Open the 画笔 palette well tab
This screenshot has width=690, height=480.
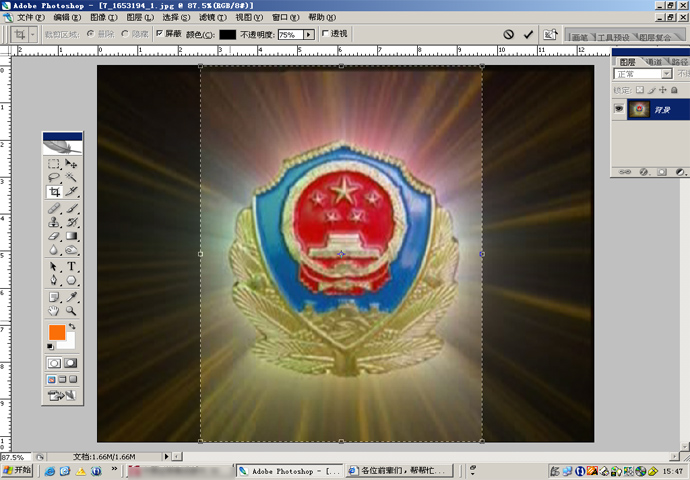580,37
